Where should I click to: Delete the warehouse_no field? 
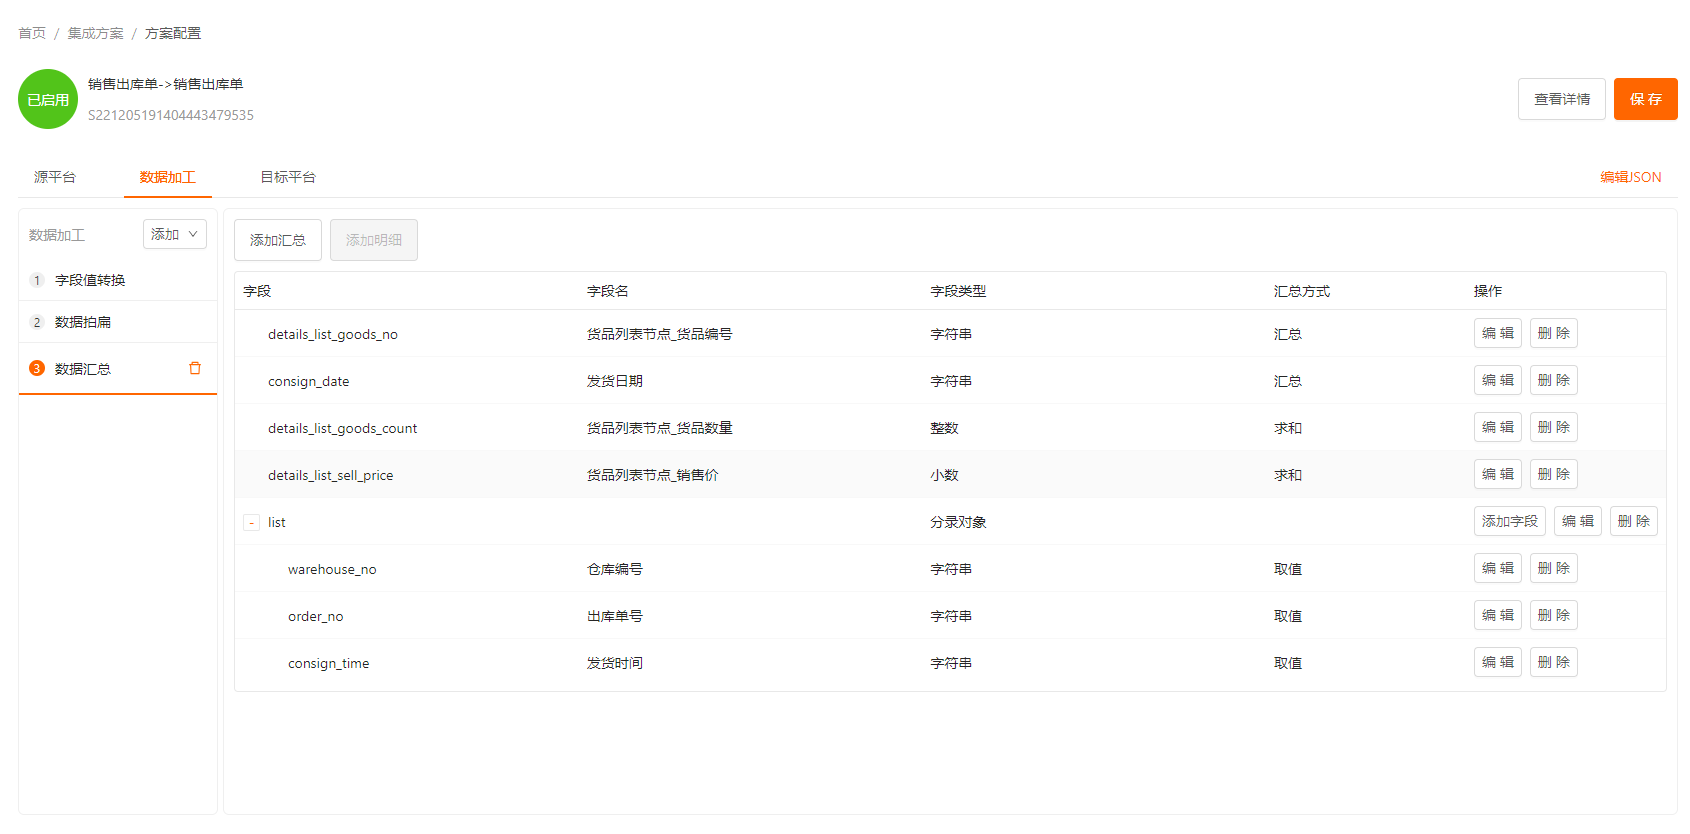point(1553,568)
